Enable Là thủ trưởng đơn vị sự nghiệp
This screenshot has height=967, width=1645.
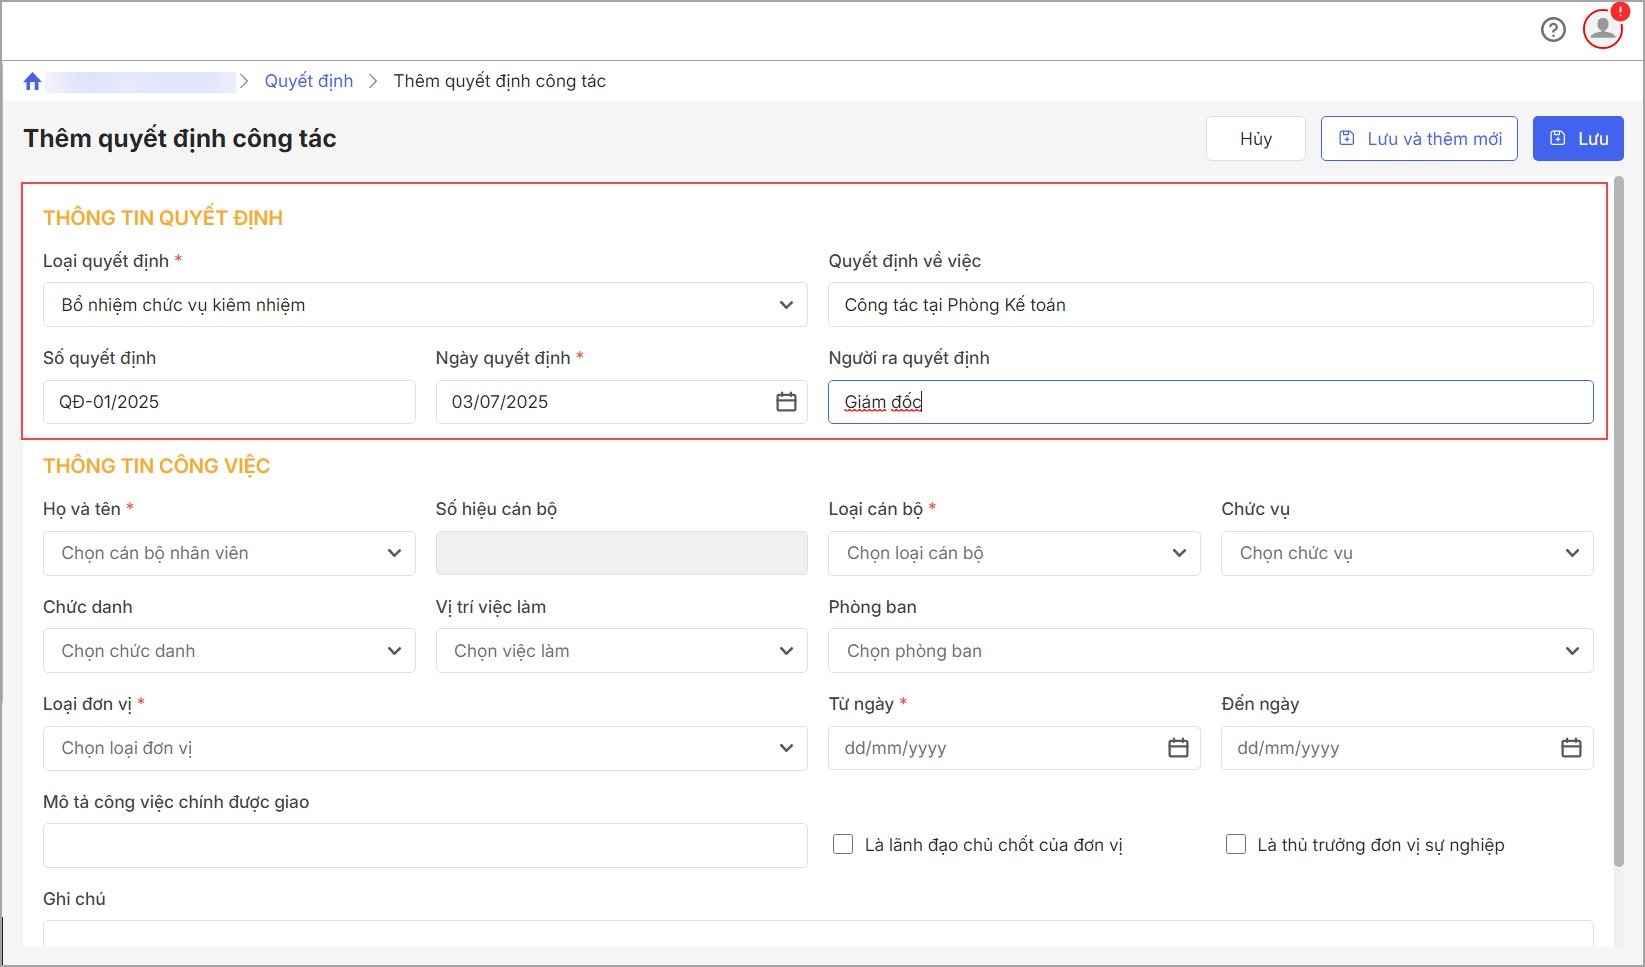(x=1236, y=845)
